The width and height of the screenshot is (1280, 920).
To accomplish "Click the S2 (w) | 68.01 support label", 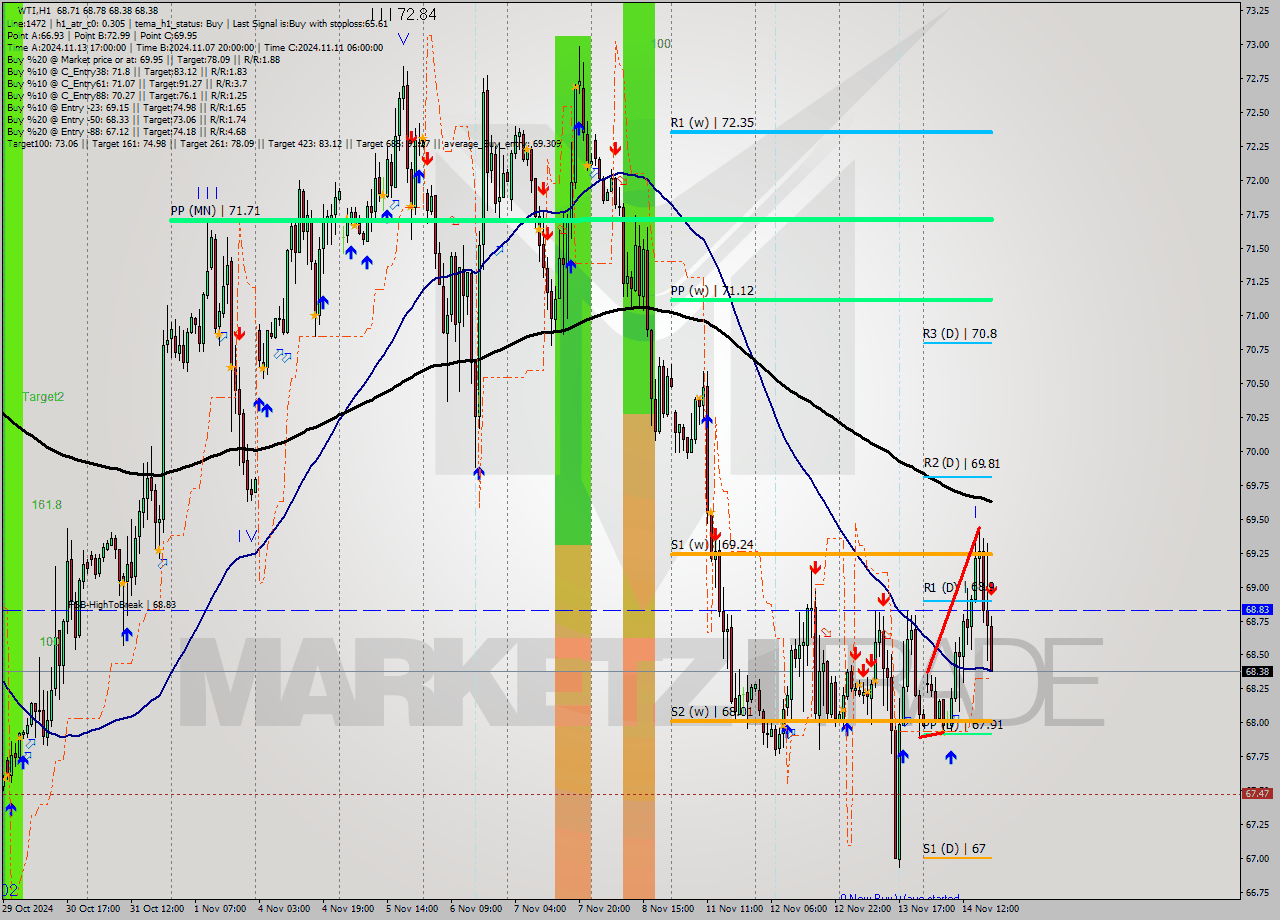I will coord(711,712).
